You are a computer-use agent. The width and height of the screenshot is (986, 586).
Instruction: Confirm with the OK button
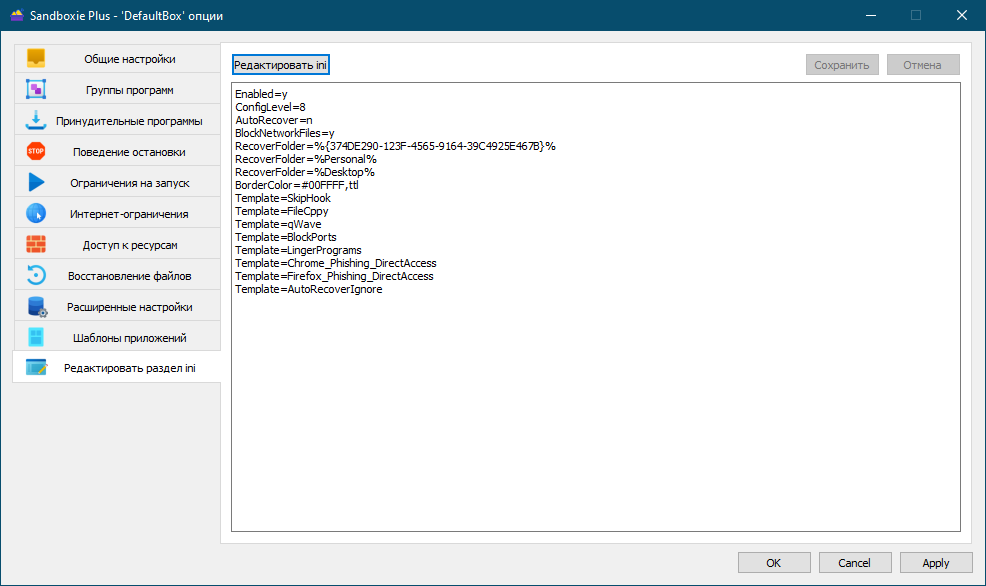point(773,563)
